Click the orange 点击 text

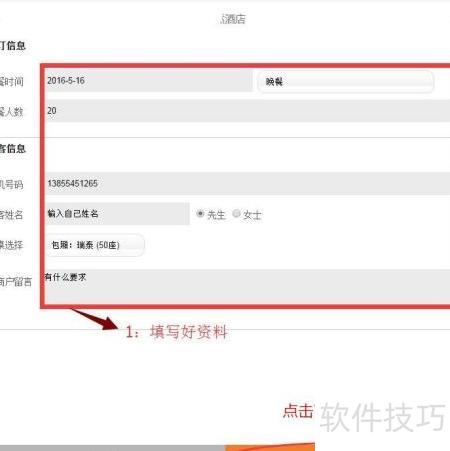pos(298,411)
